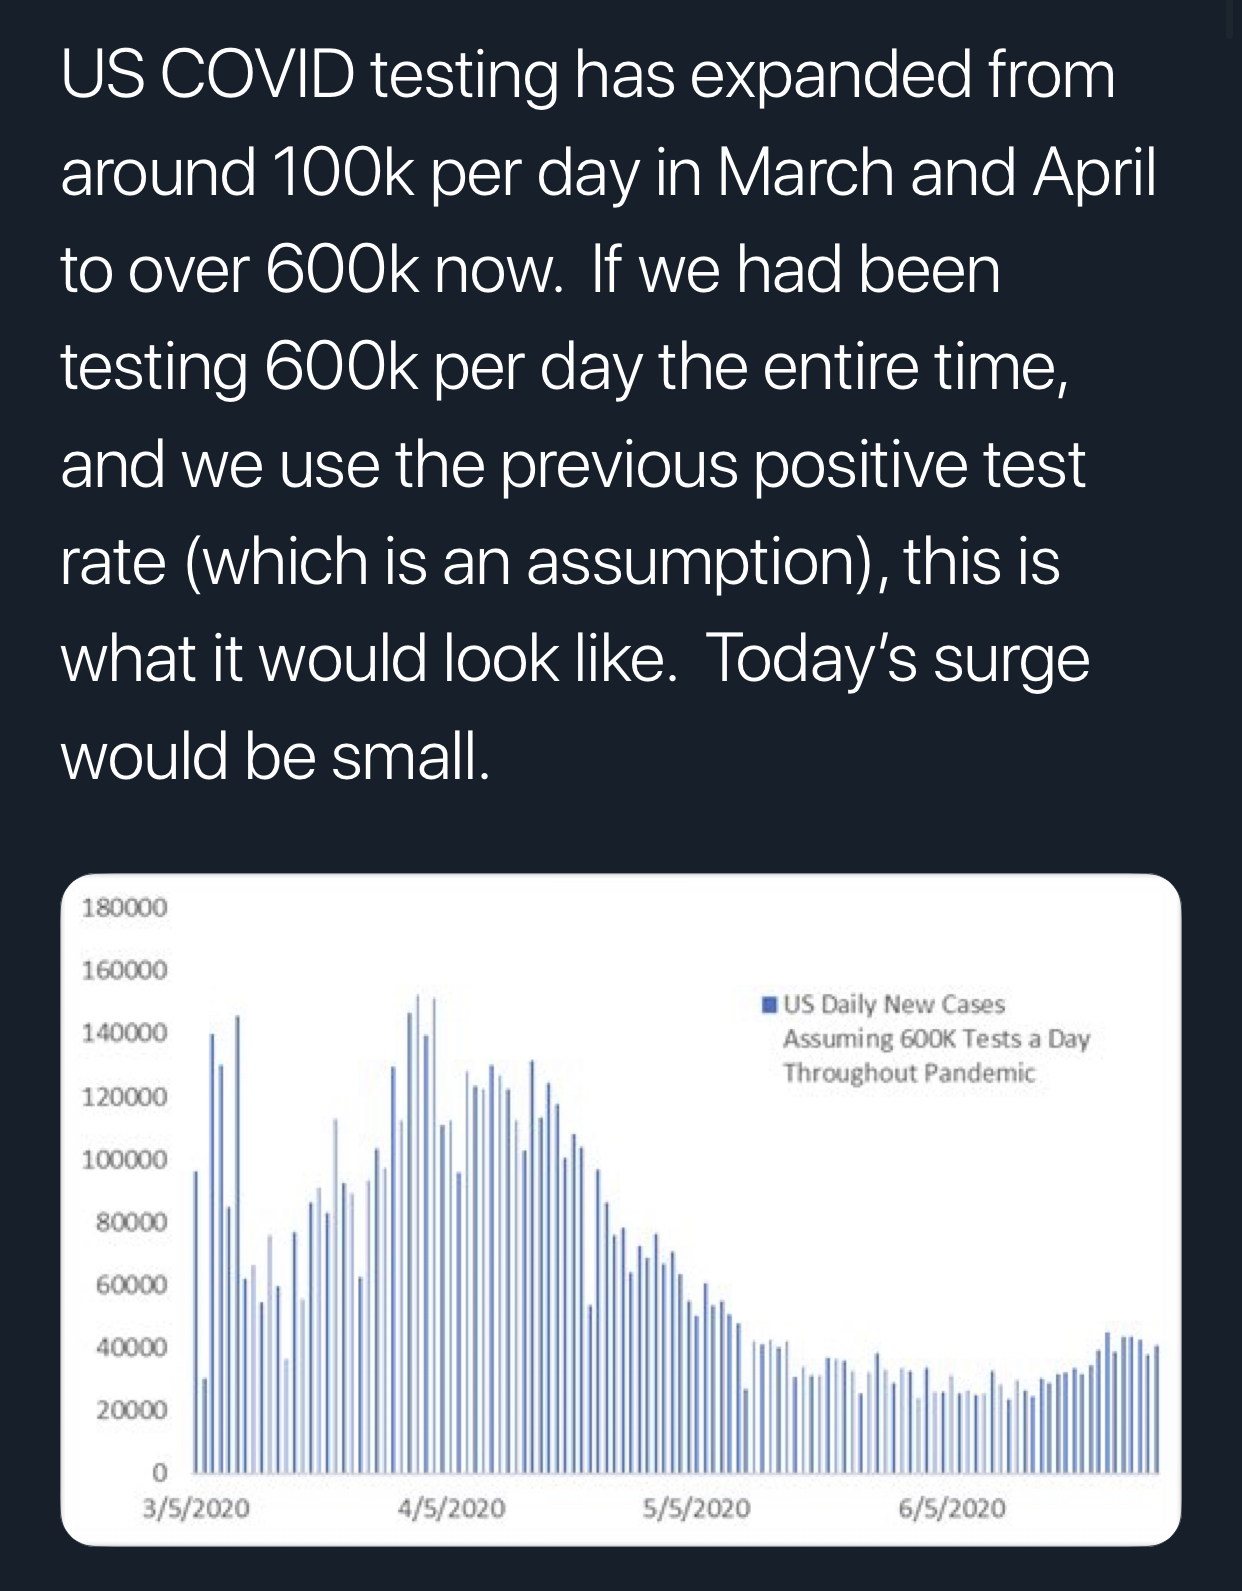
Task: Click the 80000 y-axis label
Action: 132,1222
